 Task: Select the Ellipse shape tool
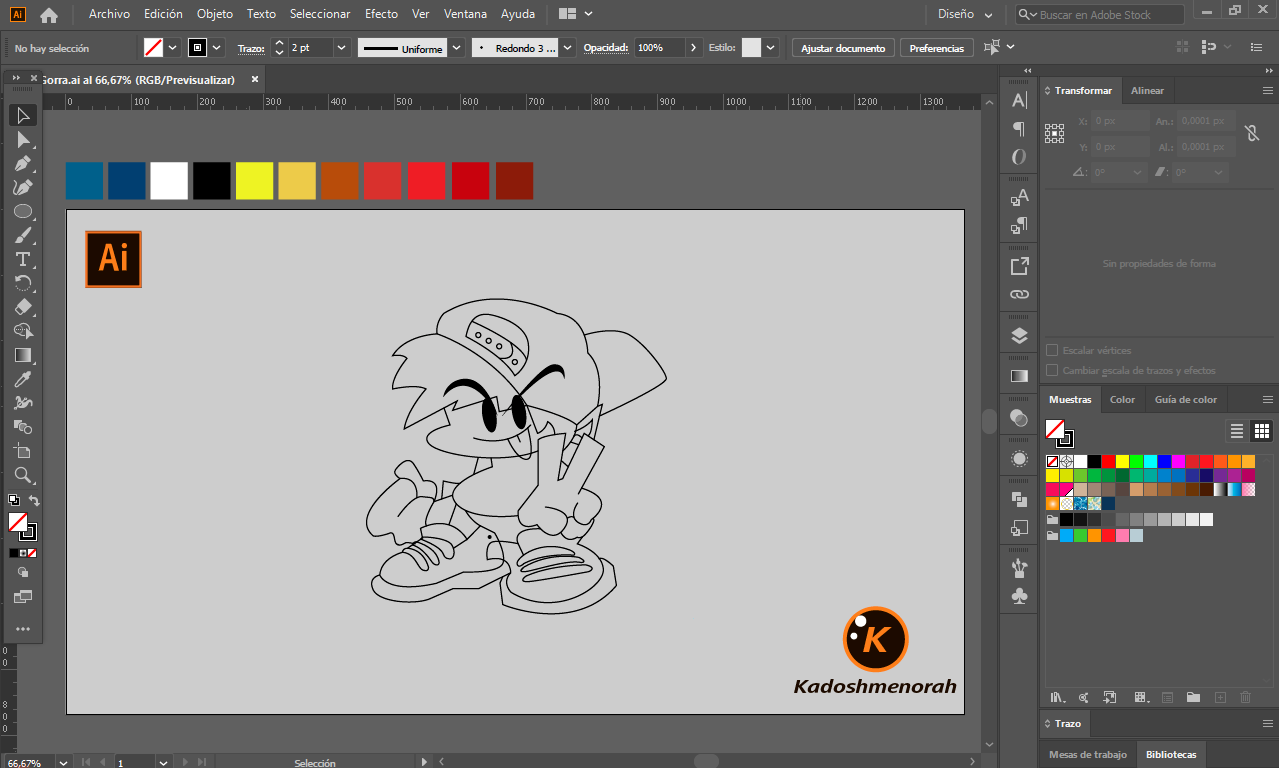pos(23,211)
